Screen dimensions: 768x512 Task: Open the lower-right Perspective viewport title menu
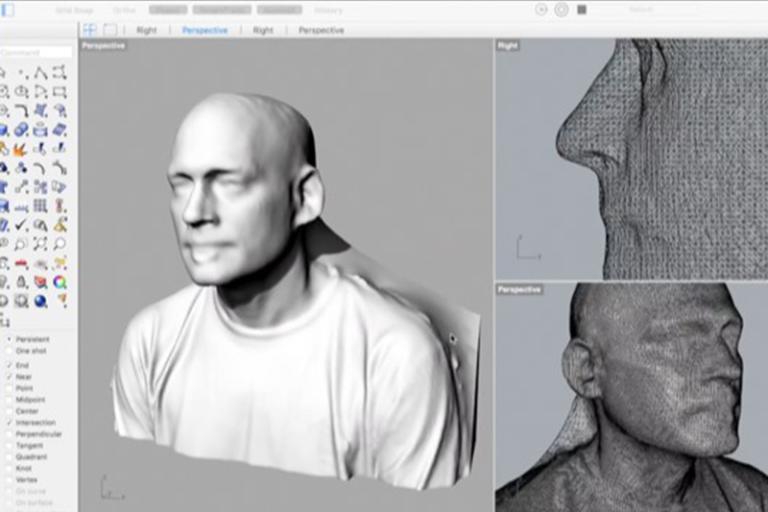click(519, 290)
